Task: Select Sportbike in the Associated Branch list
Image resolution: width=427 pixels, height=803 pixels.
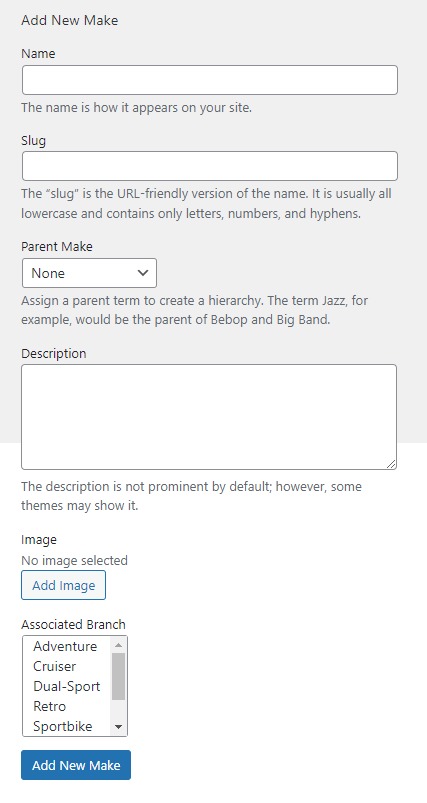Action: (67, 726)
